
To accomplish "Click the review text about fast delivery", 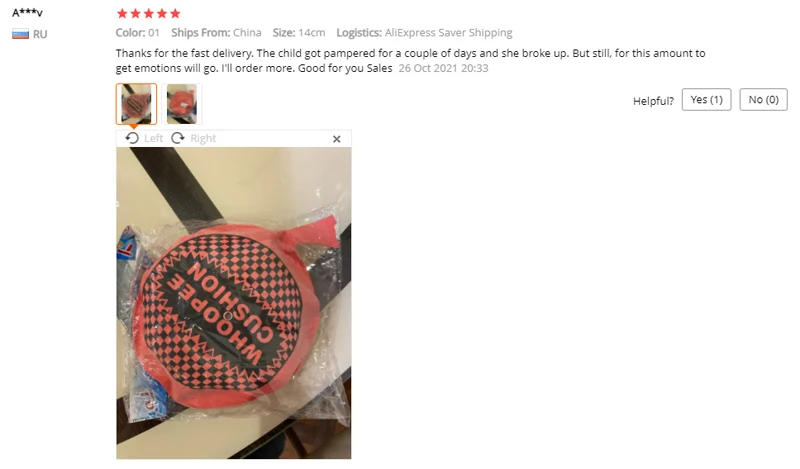I will point(410,61).
